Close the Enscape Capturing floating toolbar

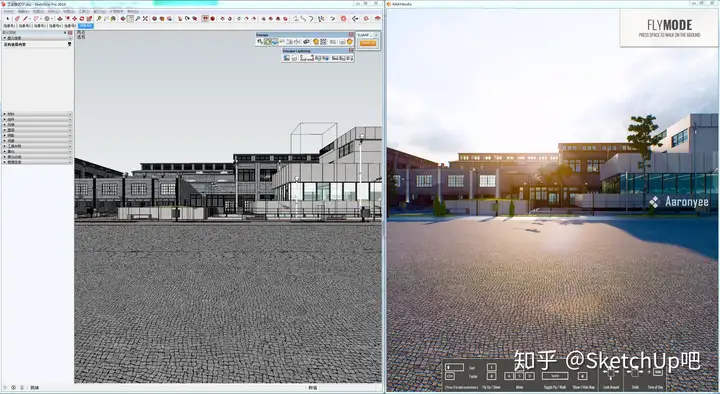[x=351, y=50]
